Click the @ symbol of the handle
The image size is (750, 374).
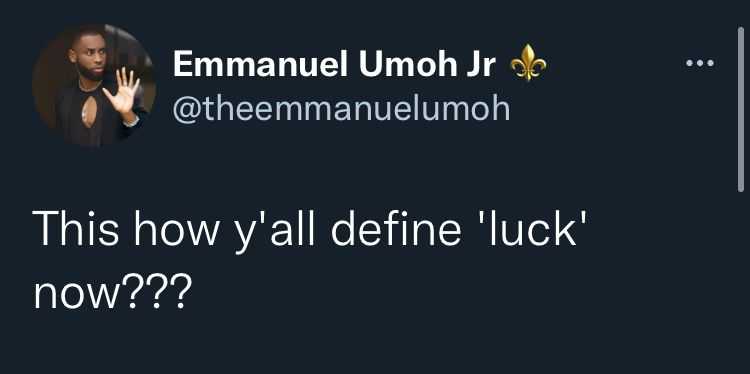tap(184, 110)
